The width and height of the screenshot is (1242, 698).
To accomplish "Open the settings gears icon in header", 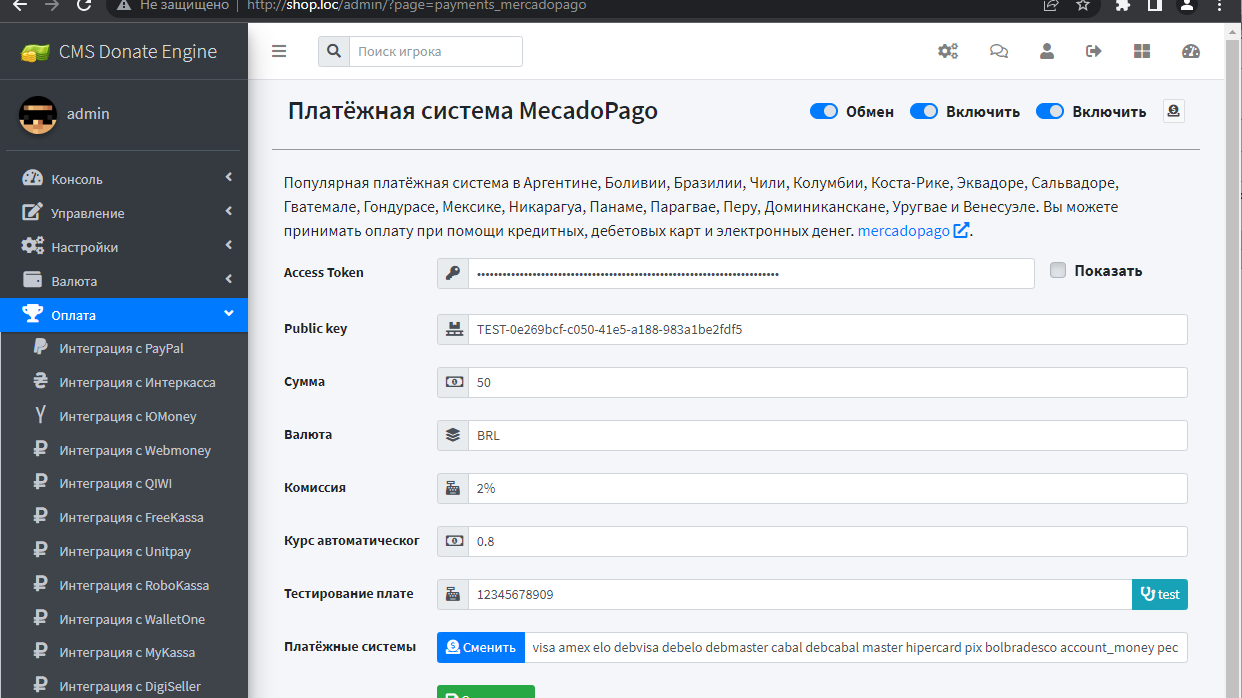I will [947, 51].
